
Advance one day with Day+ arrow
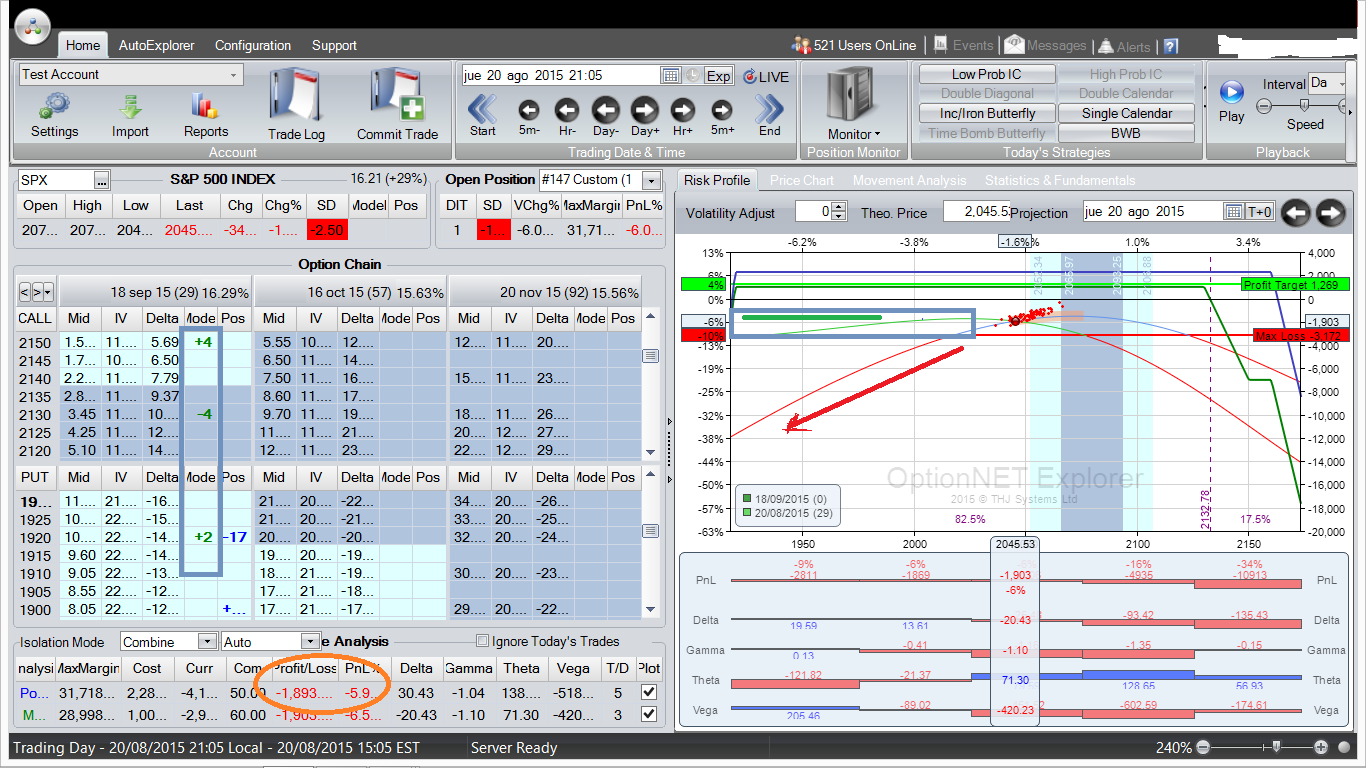644,109
